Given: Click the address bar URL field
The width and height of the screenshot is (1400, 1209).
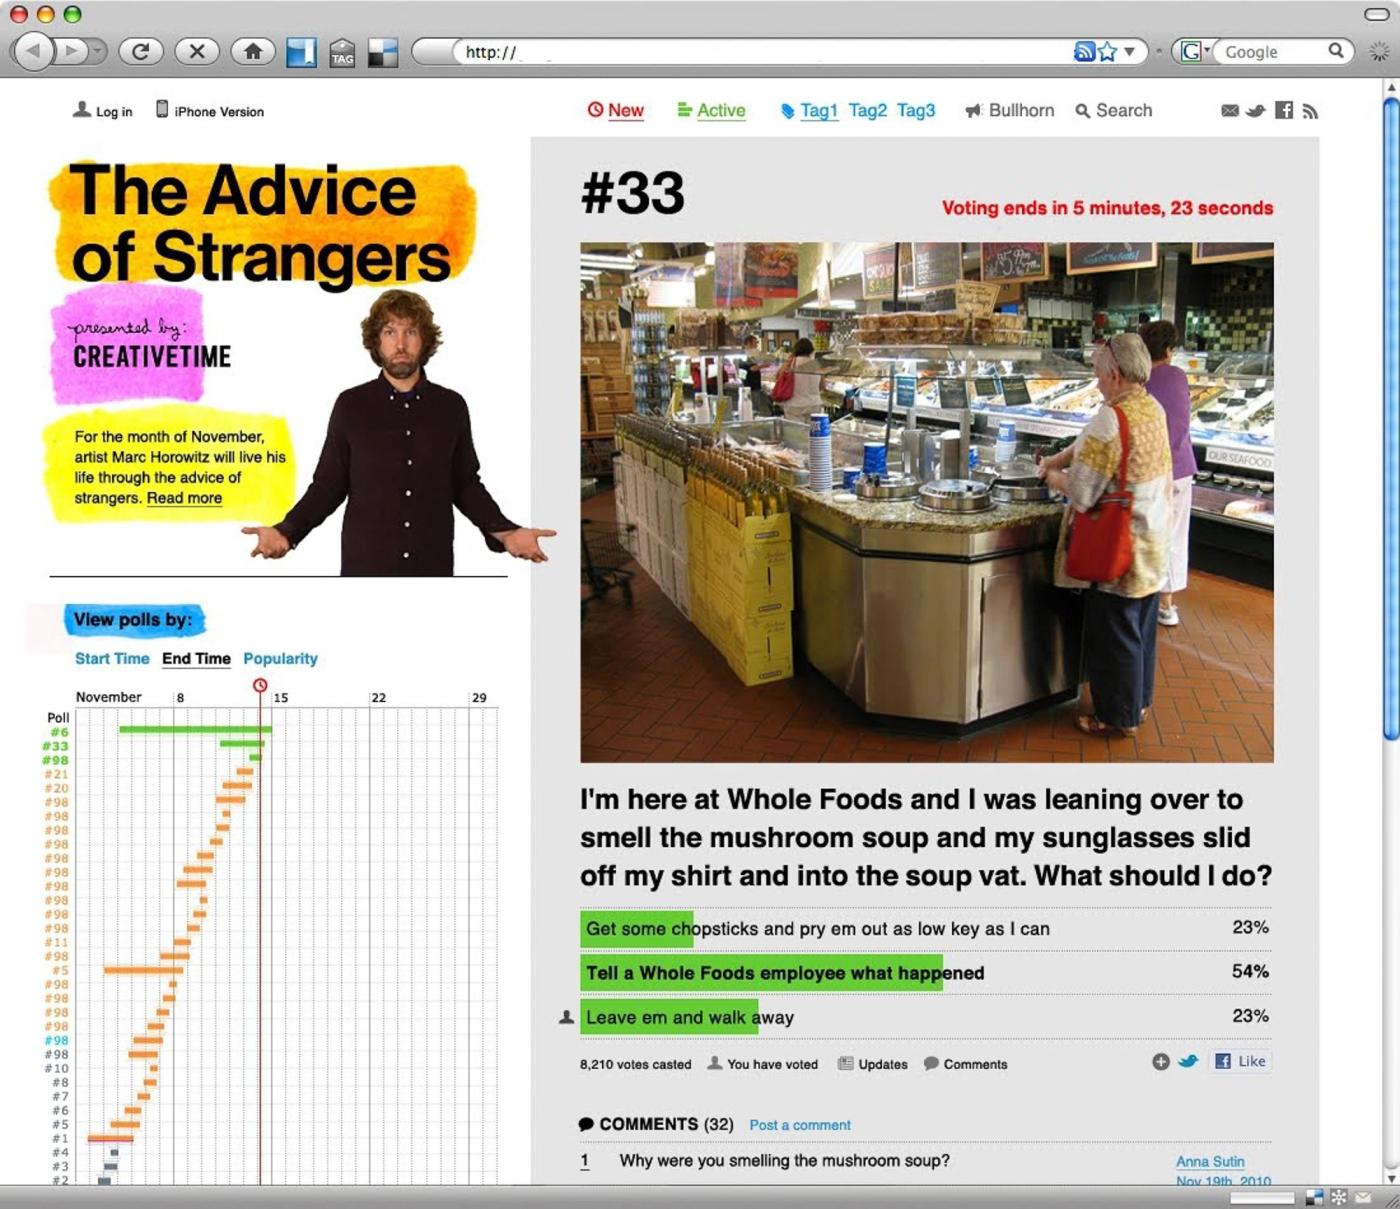Looking at the screenshot, I should click(765, 52).
